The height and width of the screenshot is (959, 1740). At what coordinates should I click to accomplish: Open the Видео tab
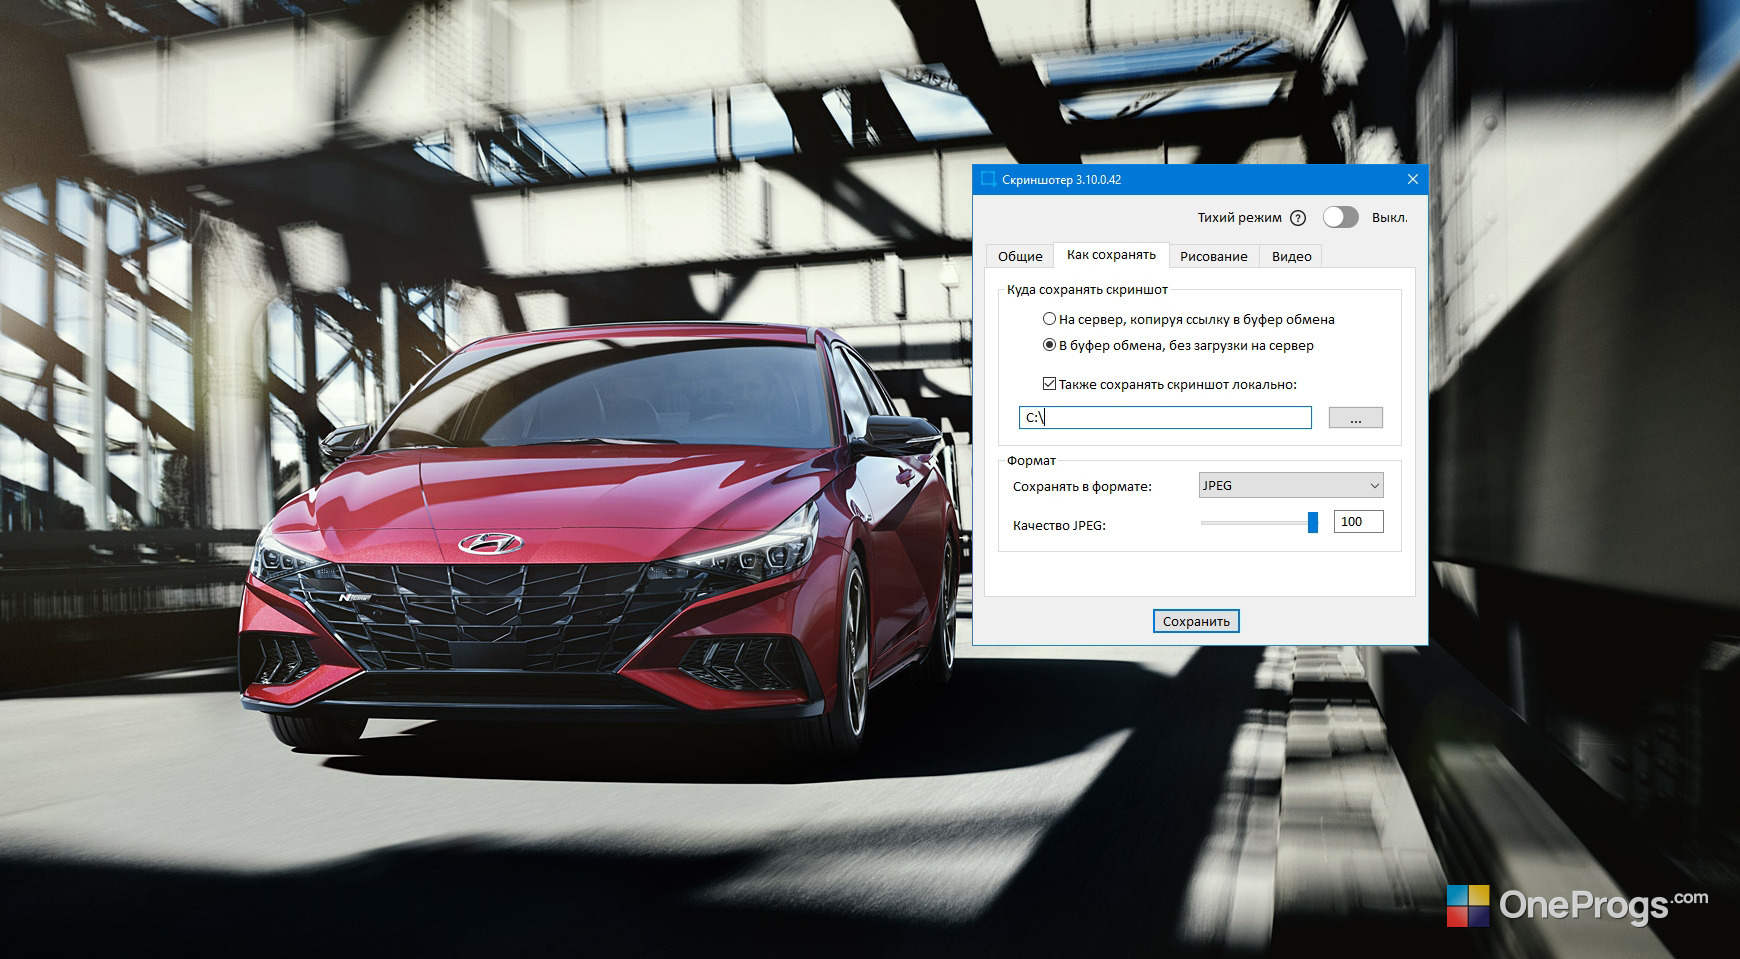pyautogui.click(x=1291, y=256)
